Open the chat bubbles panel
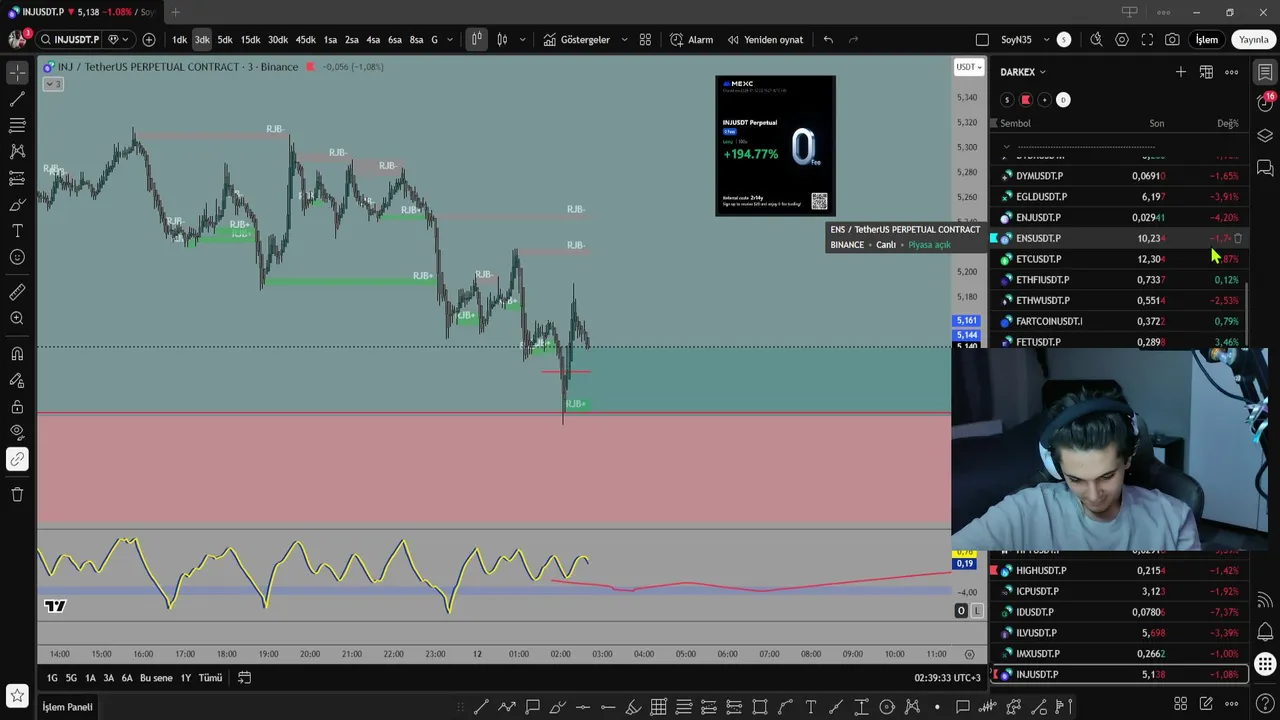The image size is (1280, 720). click(x=1265, y=168)
